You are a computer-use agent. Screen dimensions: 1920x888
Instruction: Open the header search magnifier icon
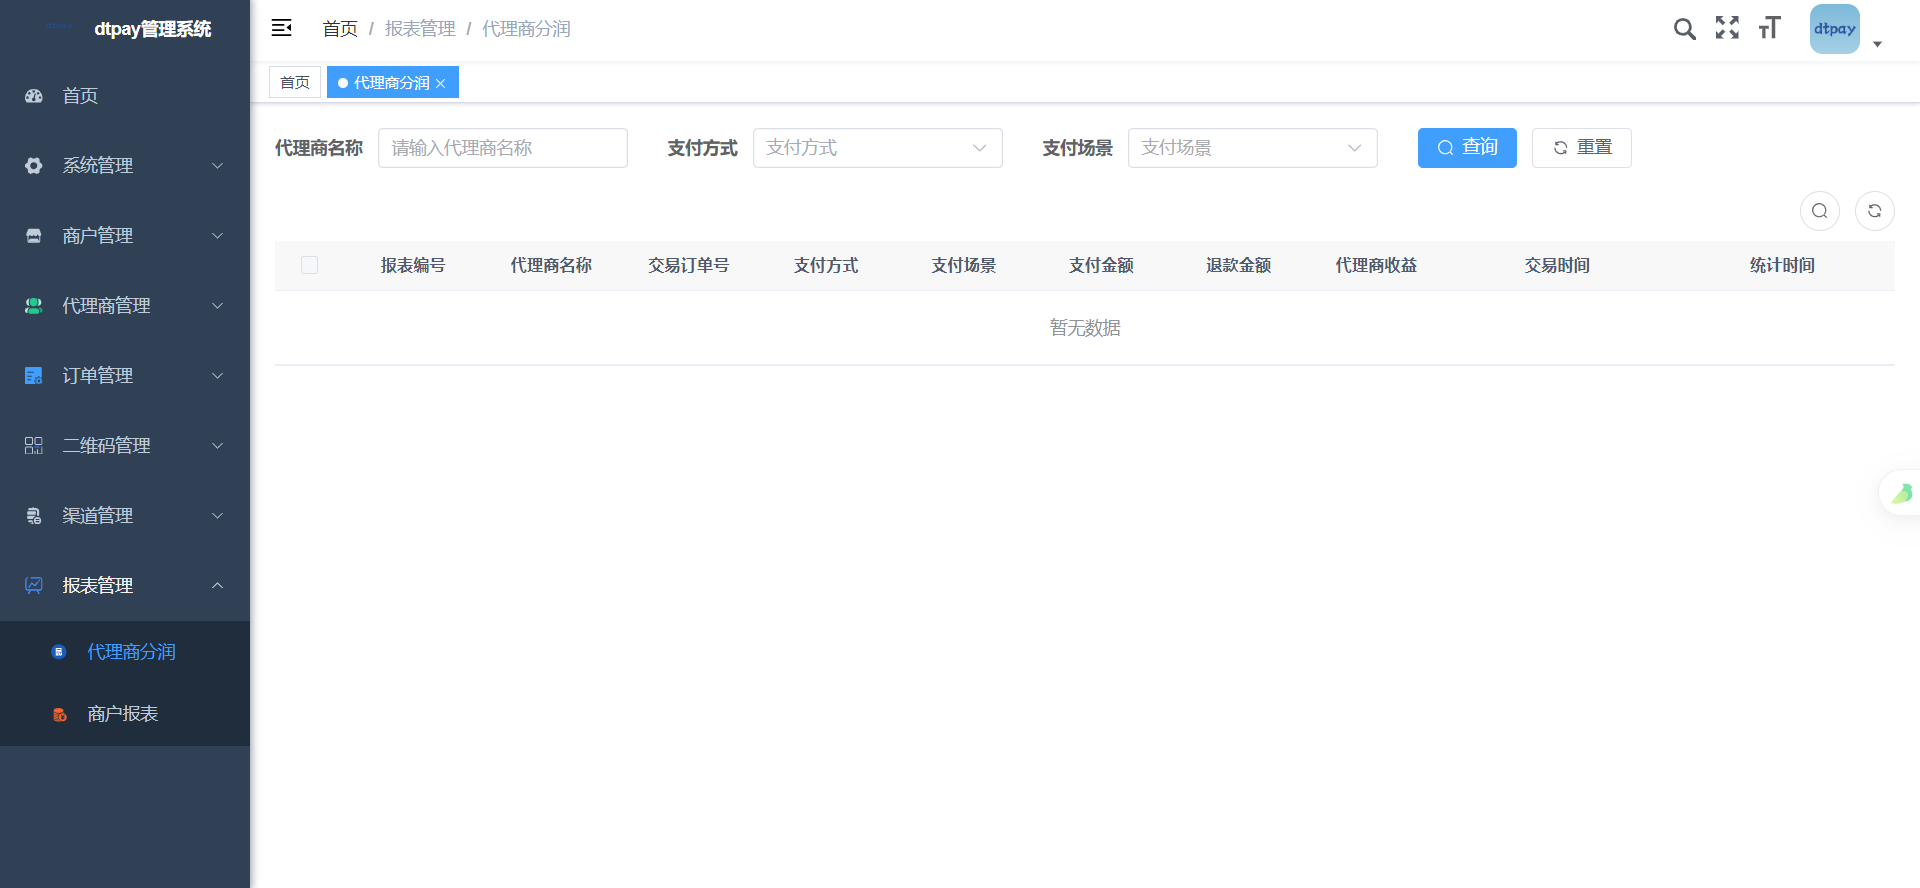tap(1684, 29)
